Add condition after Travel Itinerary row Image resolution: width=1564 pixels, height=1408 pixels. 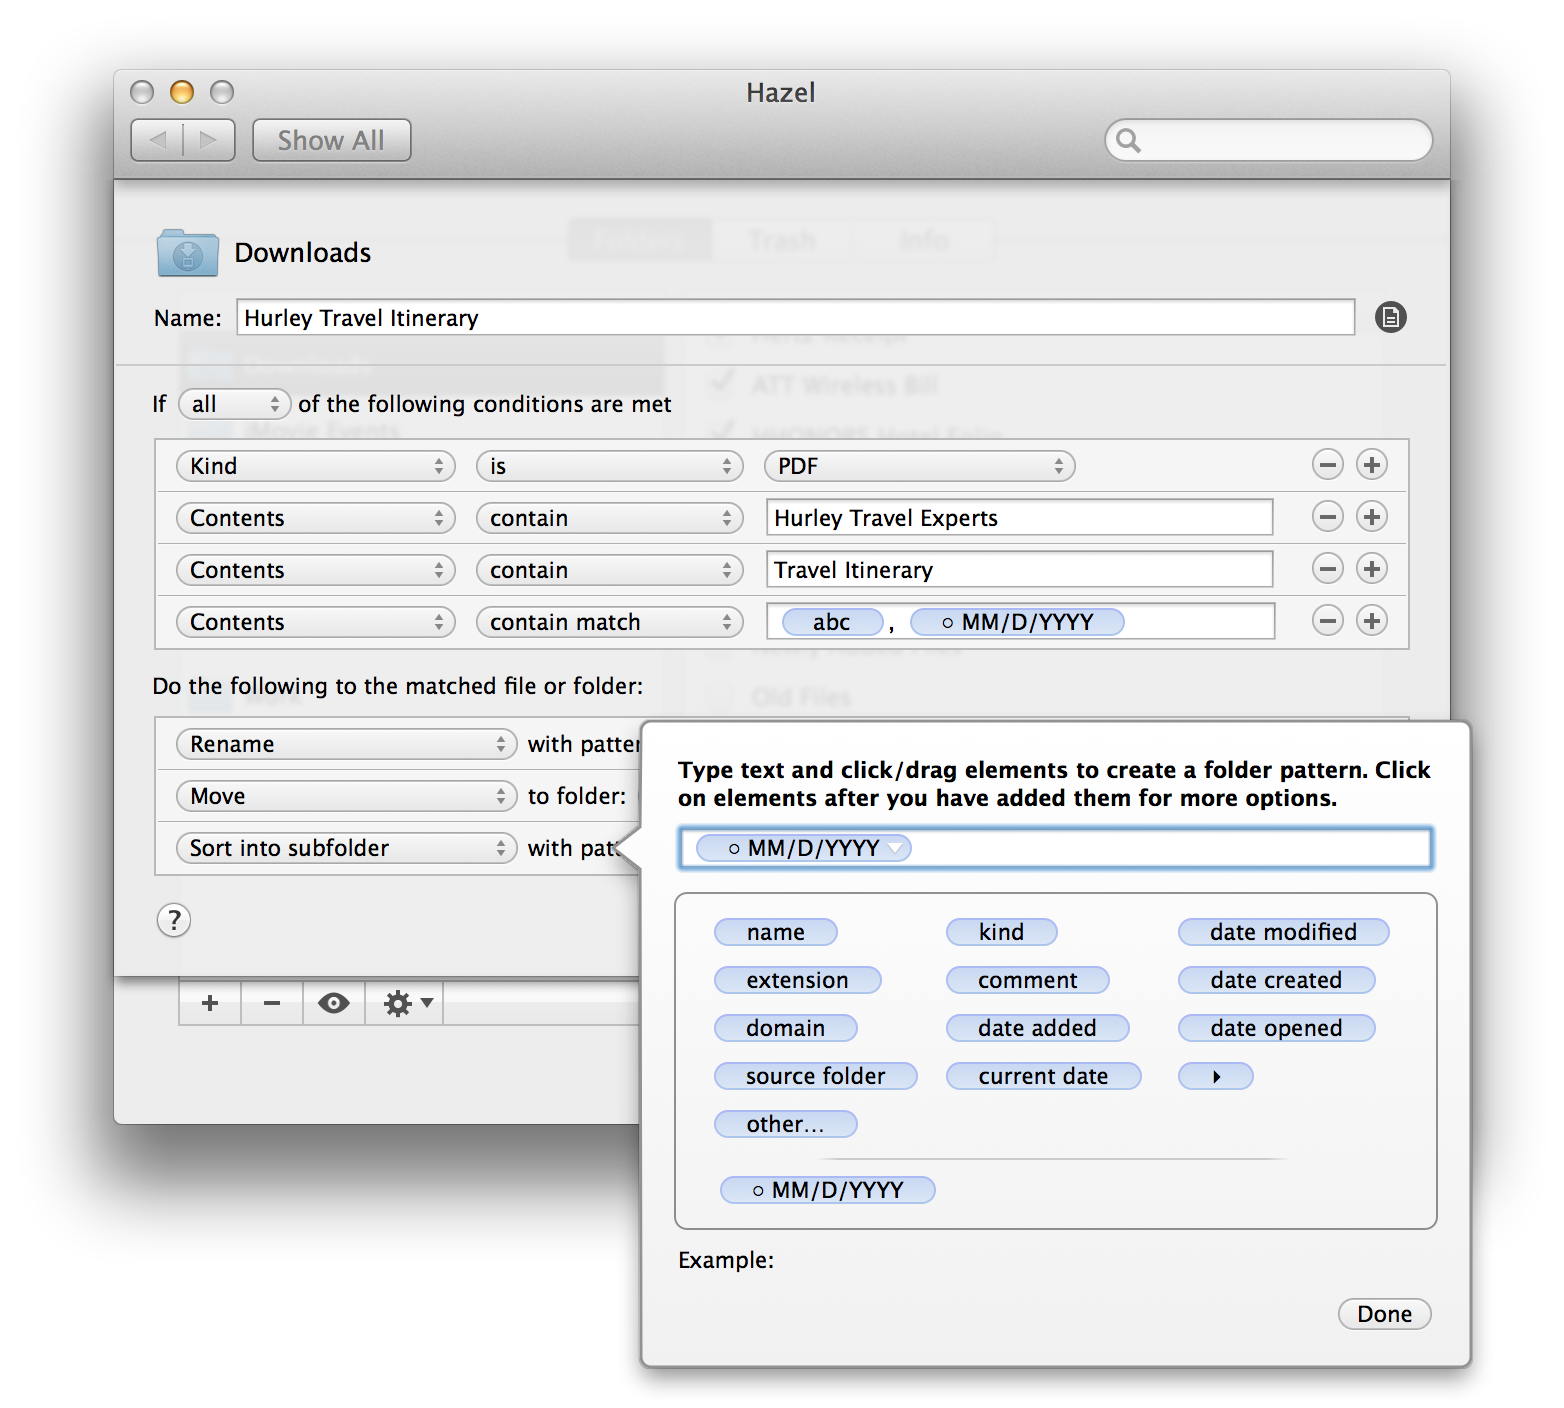[x=1372, y=569]
